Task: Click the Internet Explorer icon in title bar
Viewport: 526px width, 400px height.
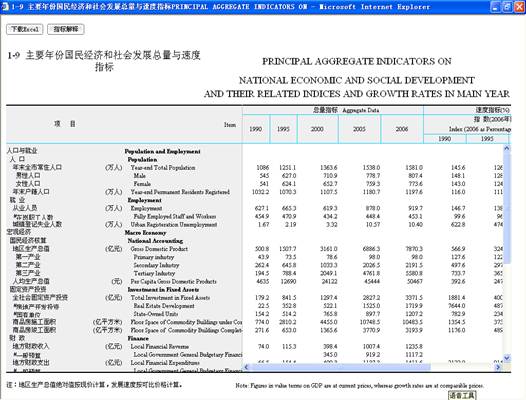Action: coord(4,6)
